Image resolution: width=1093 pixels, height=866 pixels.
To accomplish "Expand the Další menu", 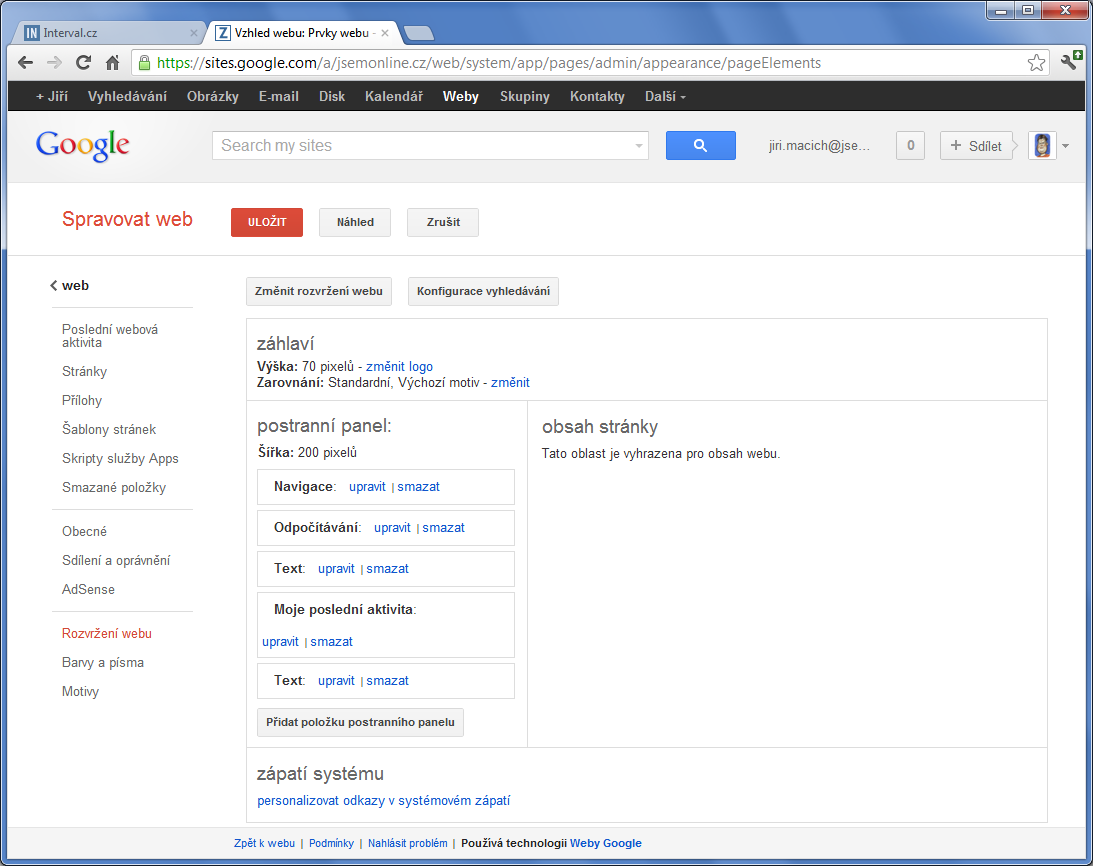I will tap(665, 97).
